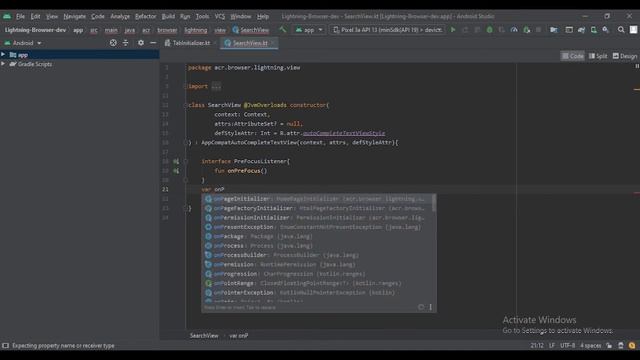
Task: Hide the Project panel with minus icon
Action: click(153, 43)
